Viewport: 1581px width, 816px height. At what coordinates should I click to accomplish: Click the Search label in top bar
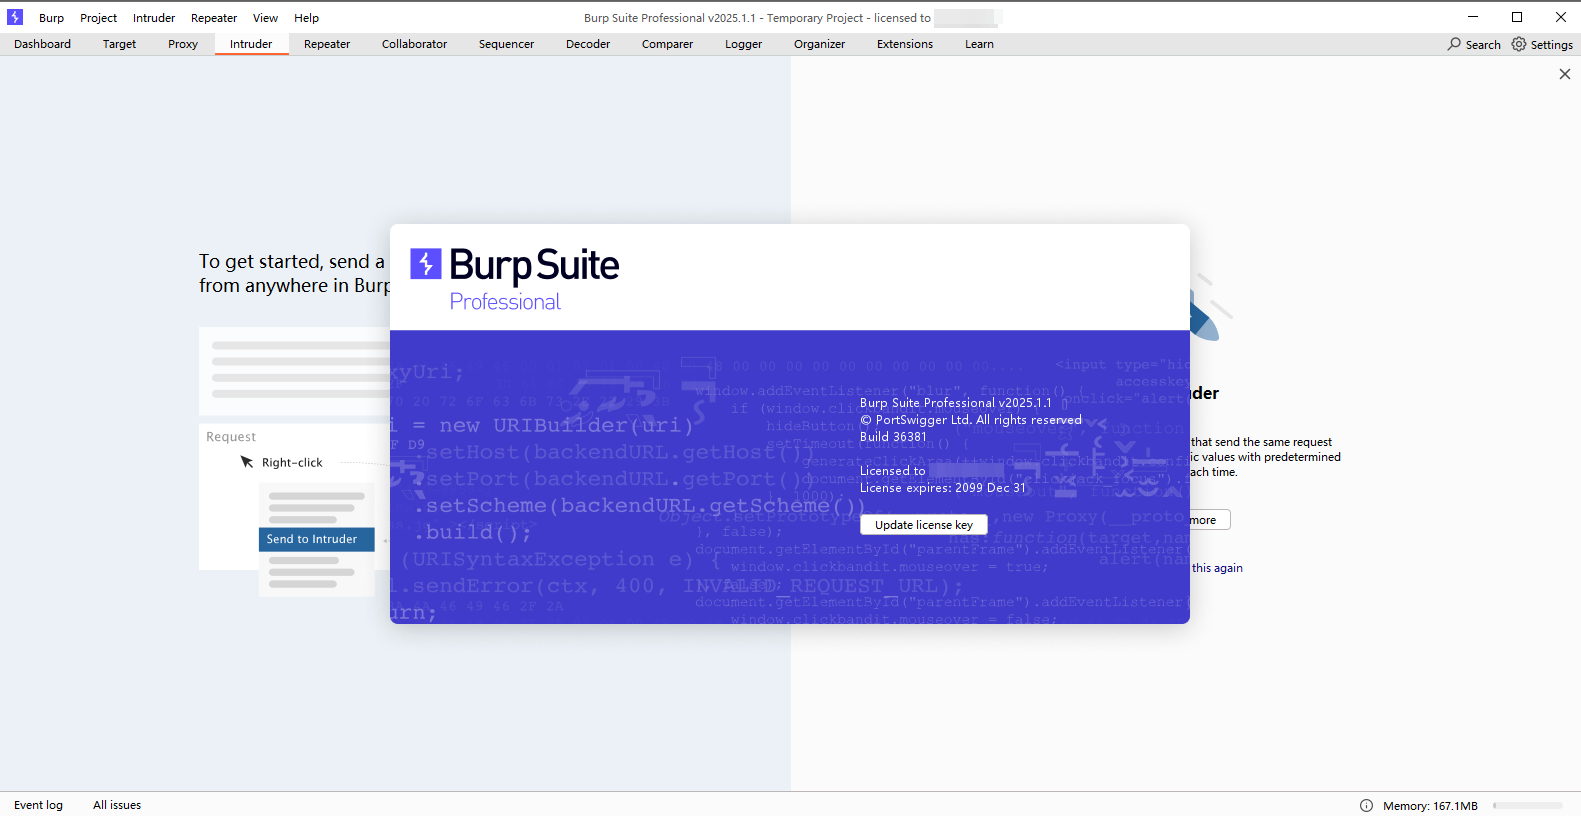(1483, 45)
